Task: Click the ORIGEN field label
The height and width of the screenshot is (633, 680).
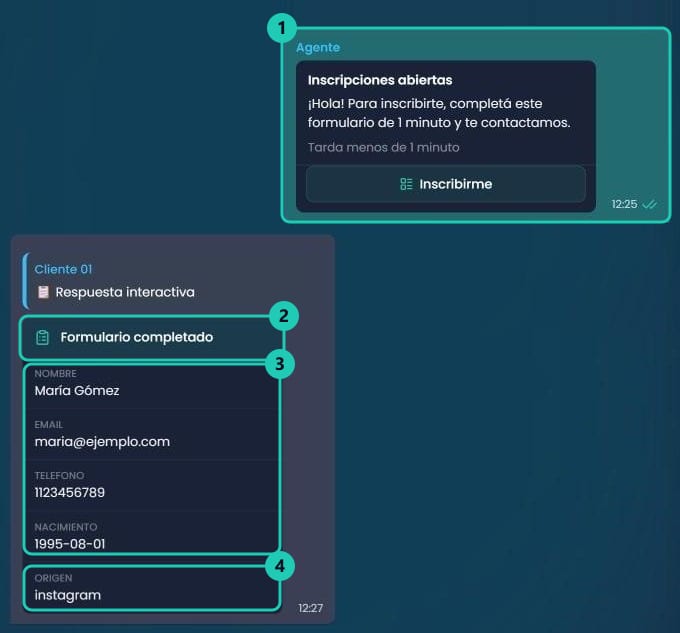Action: 53,578
